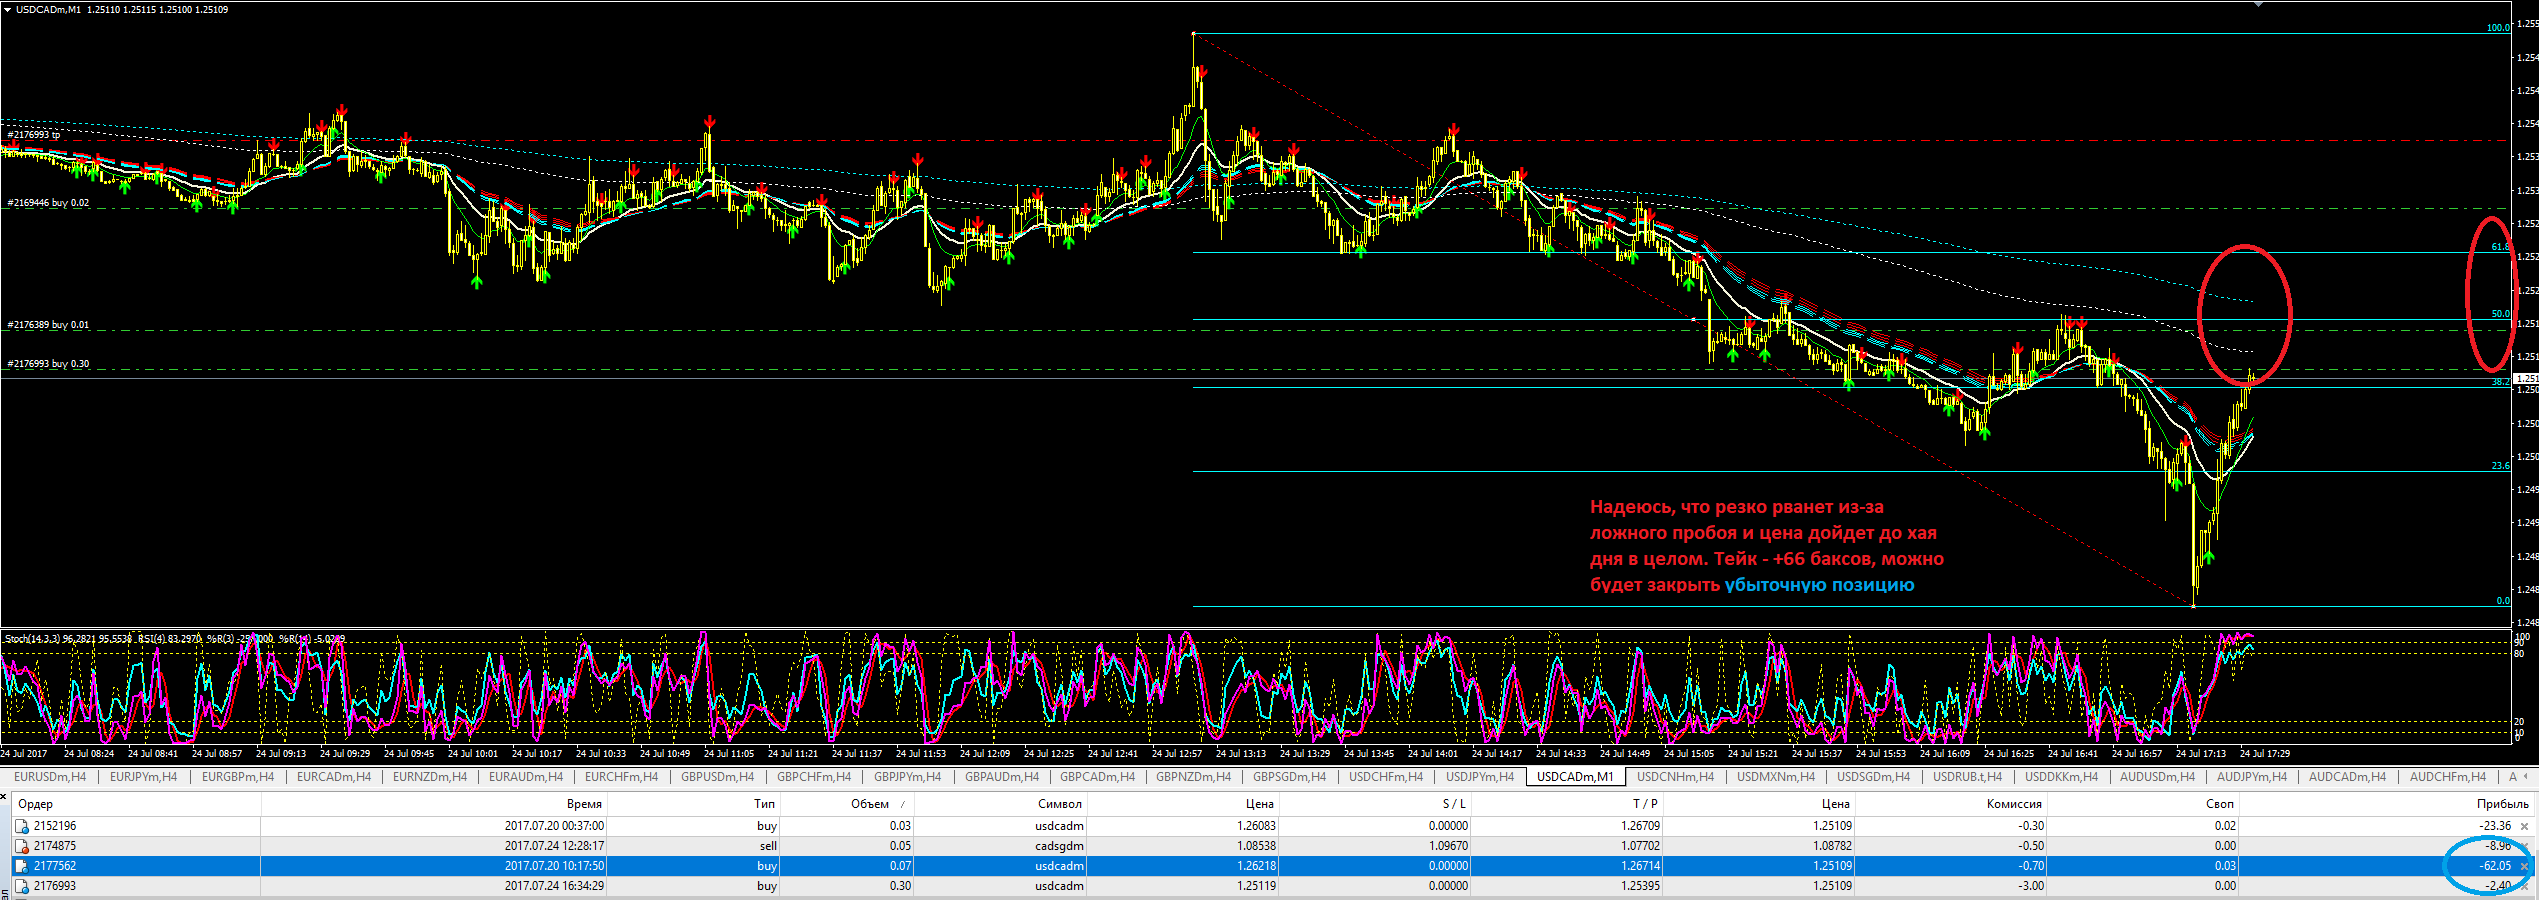Viewport: 2539px width, 900px height.
Task: Click the active USDCADm,M1 tab
Action: pos(1575,777)
